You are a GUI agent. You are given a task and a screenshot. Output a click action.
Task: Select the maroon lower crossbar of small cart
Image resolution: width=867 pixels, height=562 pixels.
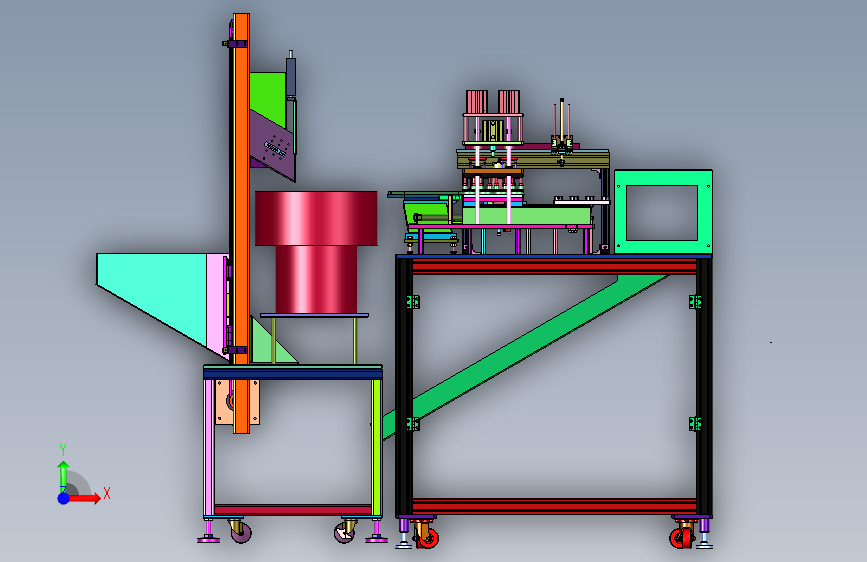[x=293, y=509]
